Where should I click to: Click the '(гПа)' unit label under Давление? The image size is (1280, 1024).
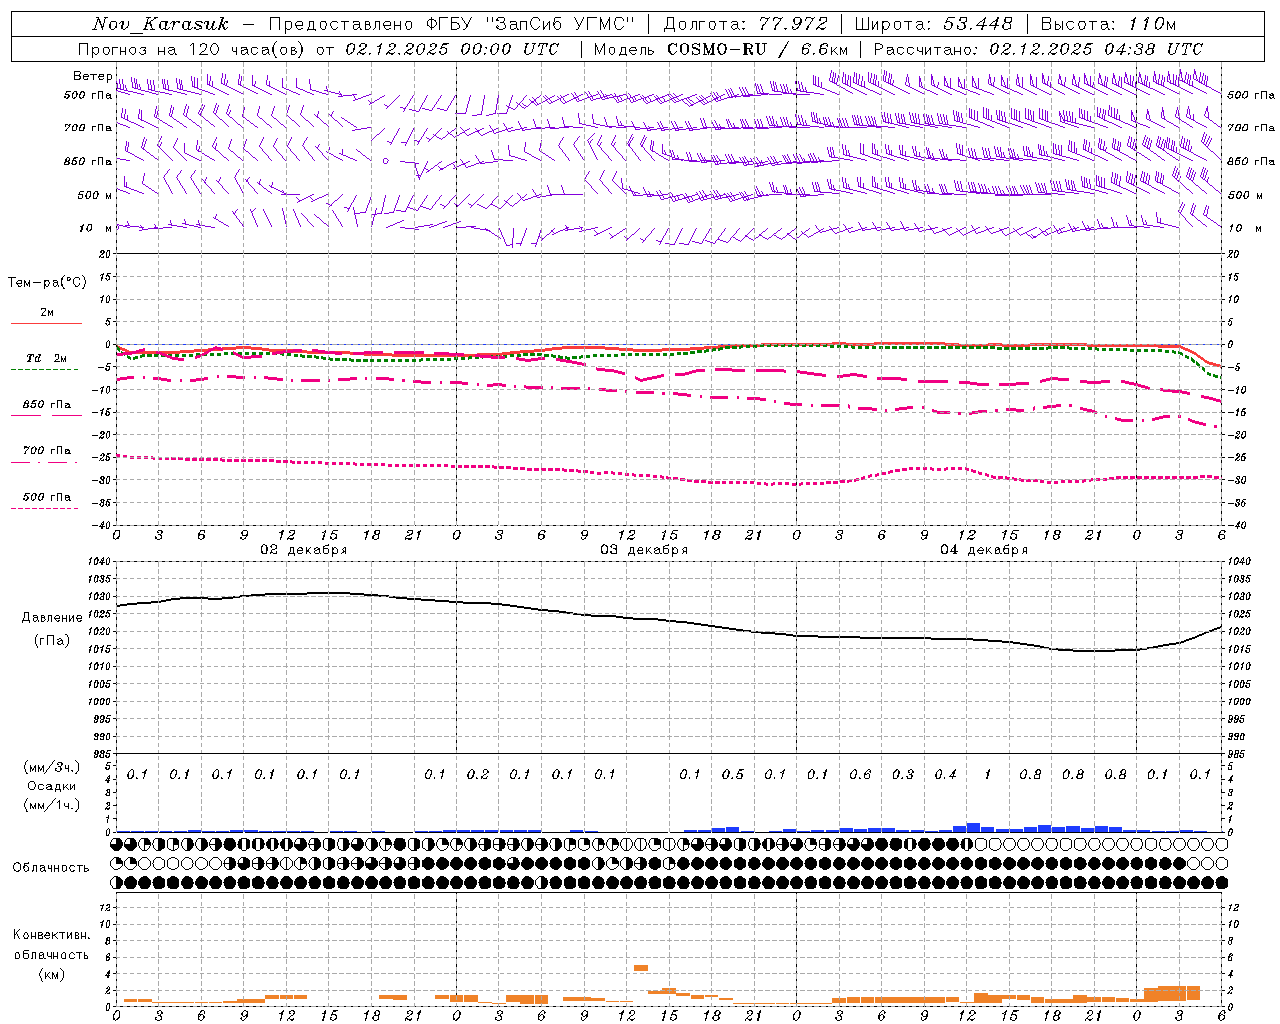pos(52,640)
